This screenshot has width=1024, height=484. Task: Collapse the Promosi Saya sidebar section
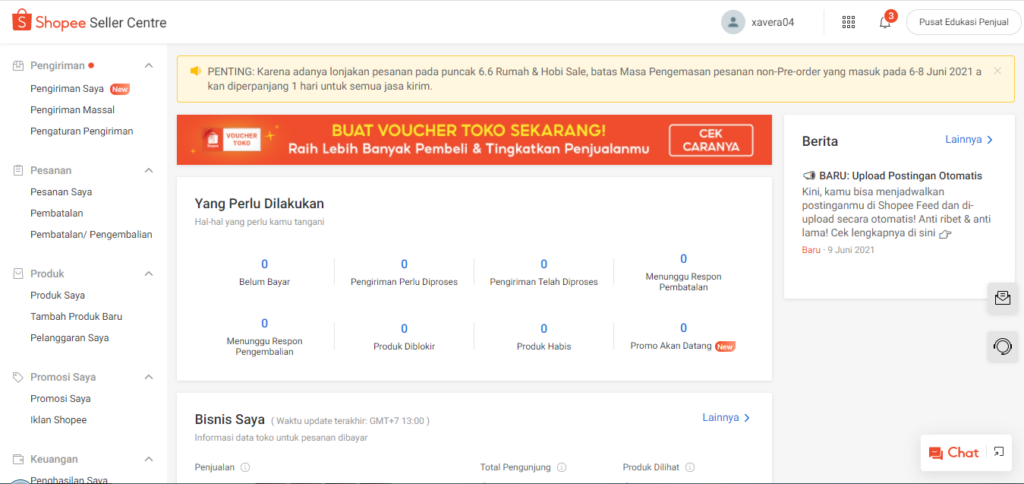tap(149, 377)
